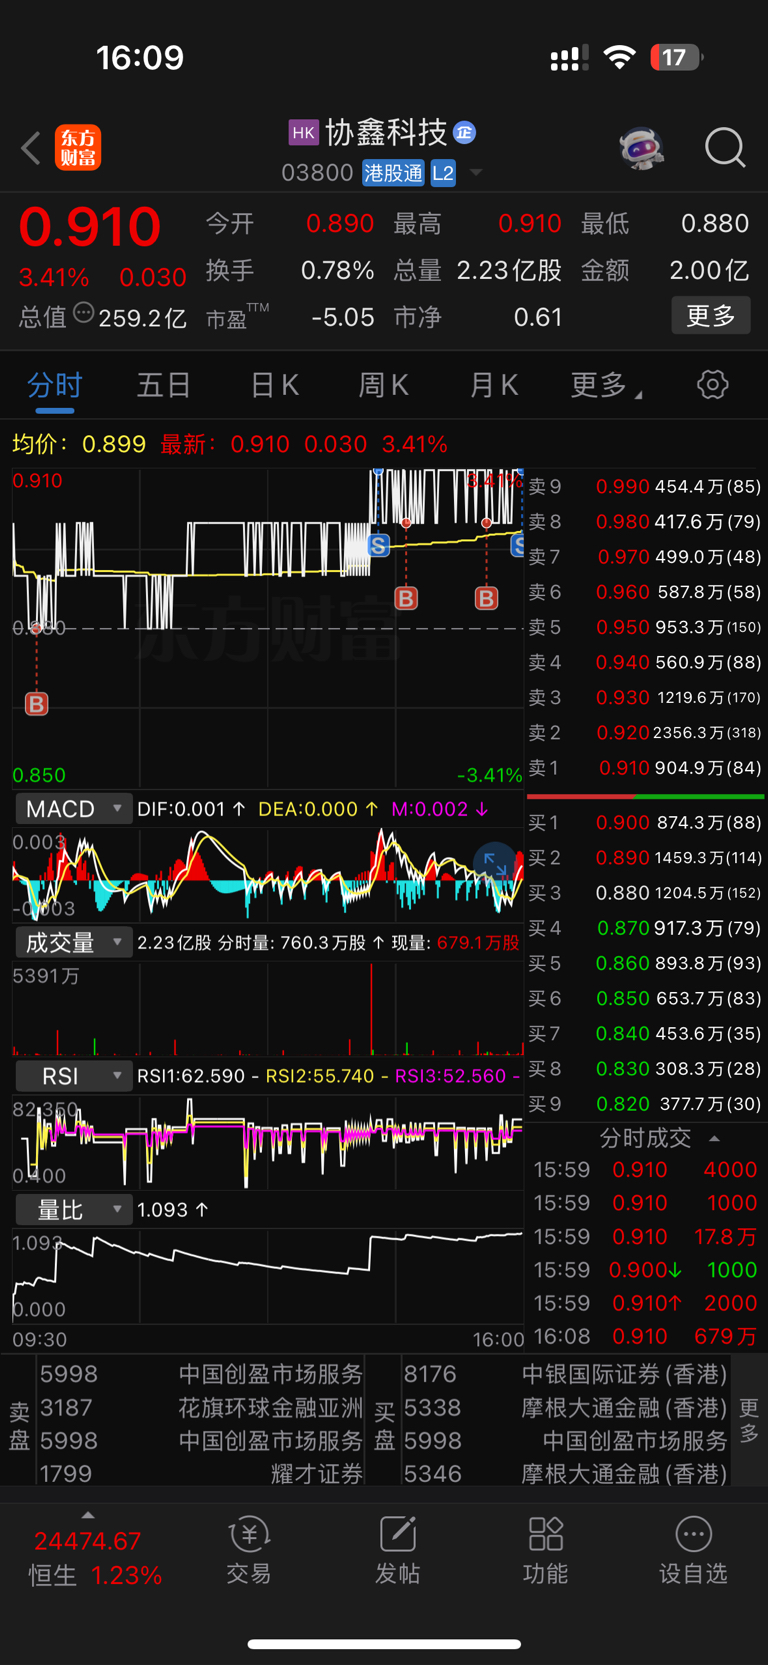Tap the 买3 0.880 order row
The image size is (769, 1665).
coord(645,893)
